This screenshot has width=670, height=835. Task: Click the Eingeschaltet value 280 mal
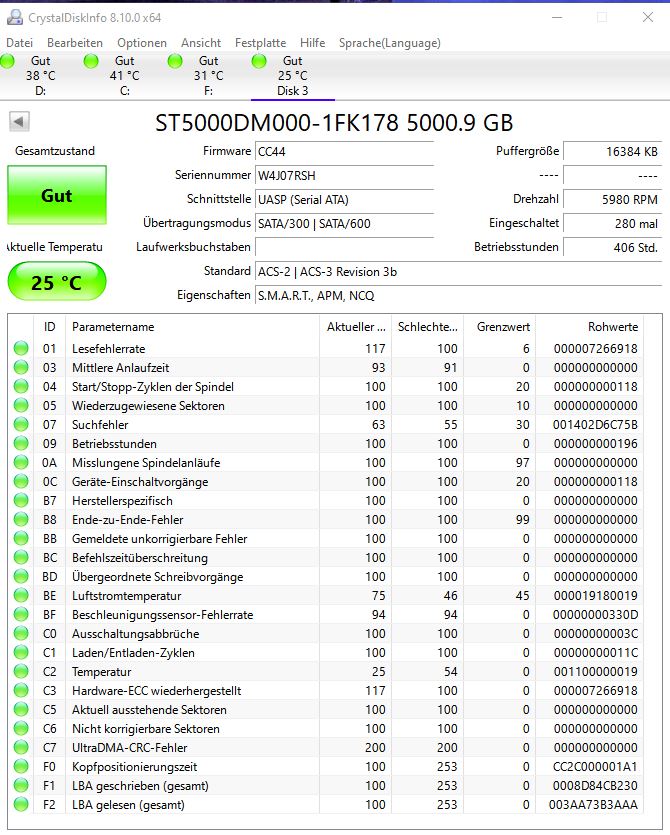pos(612,223)
